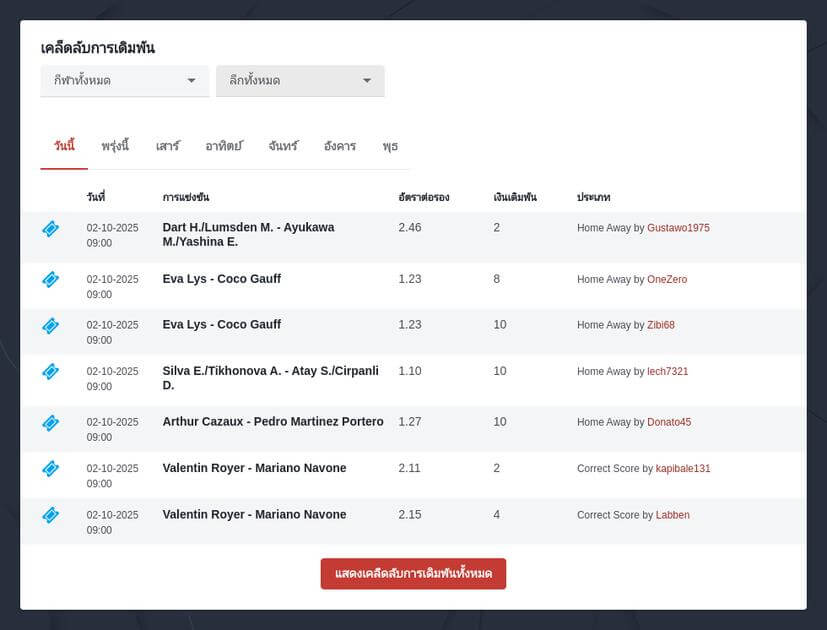The image size is (827, 630).
Task: Open tipster Gustawo1975 profile link
Action: point(678,228)
